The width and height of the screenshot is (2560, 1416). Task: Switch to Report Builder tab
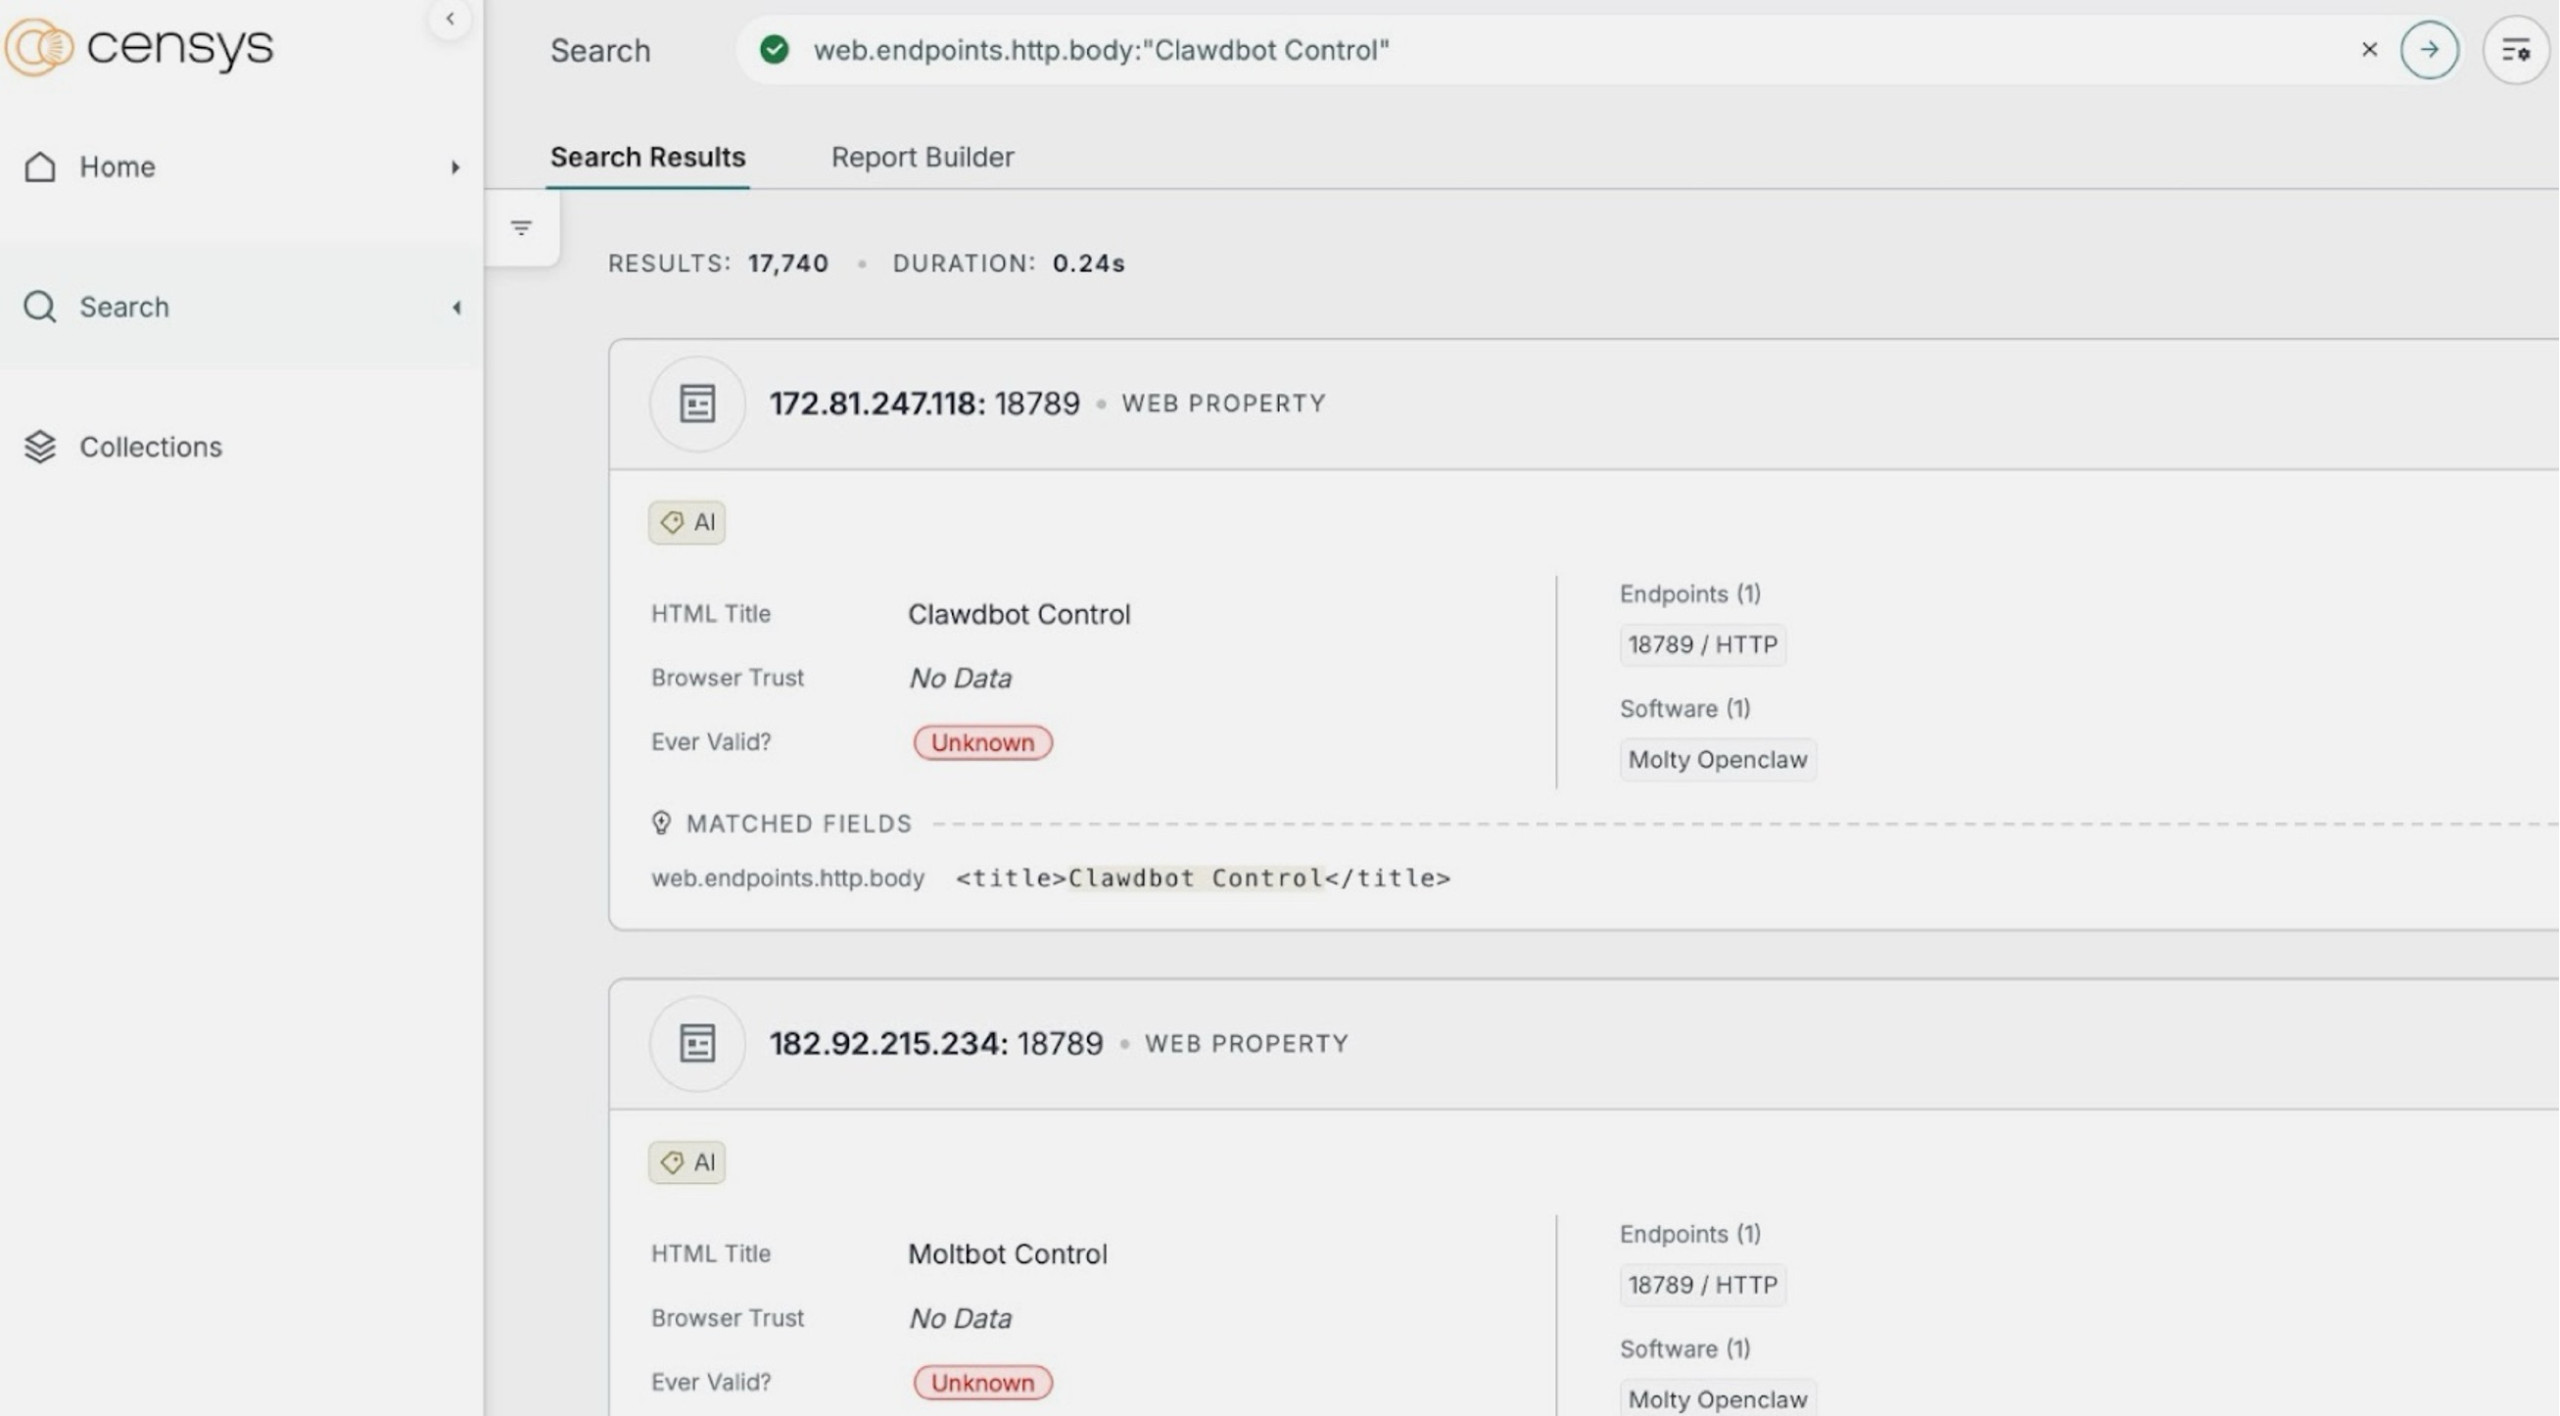pyautogui.click(x=922, y=157)
